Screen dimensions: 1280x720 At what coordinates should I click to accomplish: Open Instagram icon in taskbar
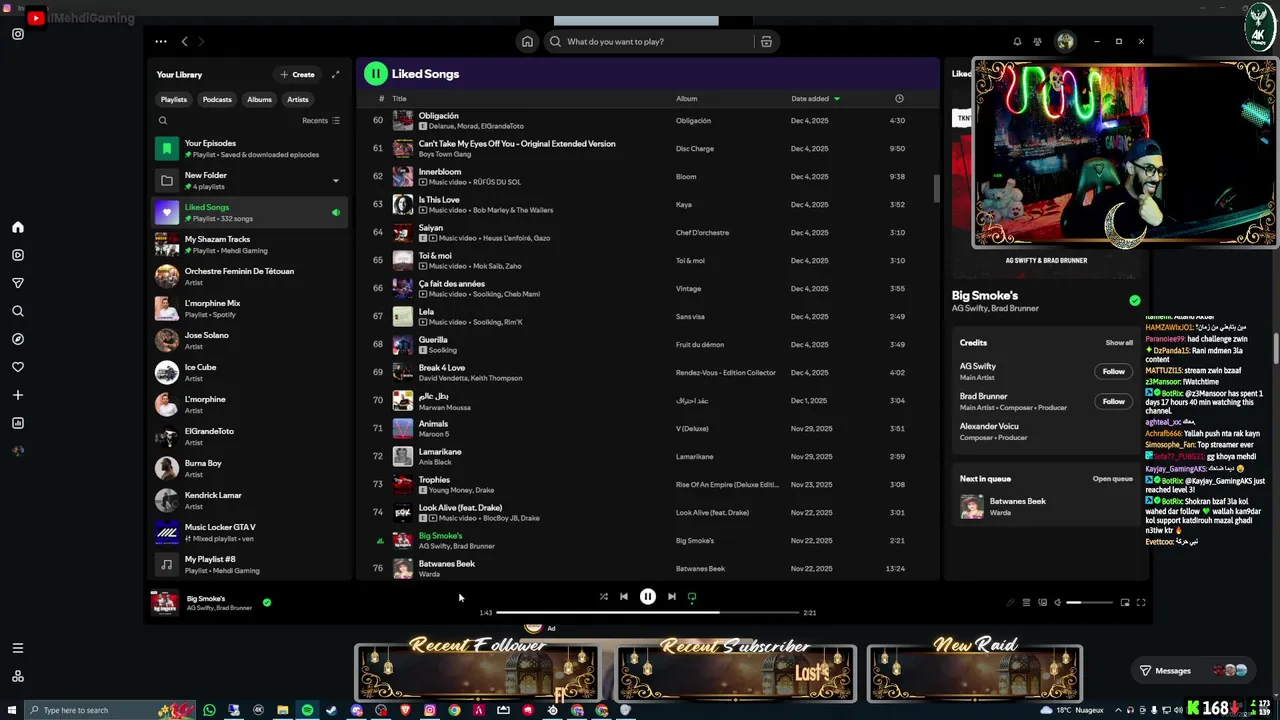(429, 710)
